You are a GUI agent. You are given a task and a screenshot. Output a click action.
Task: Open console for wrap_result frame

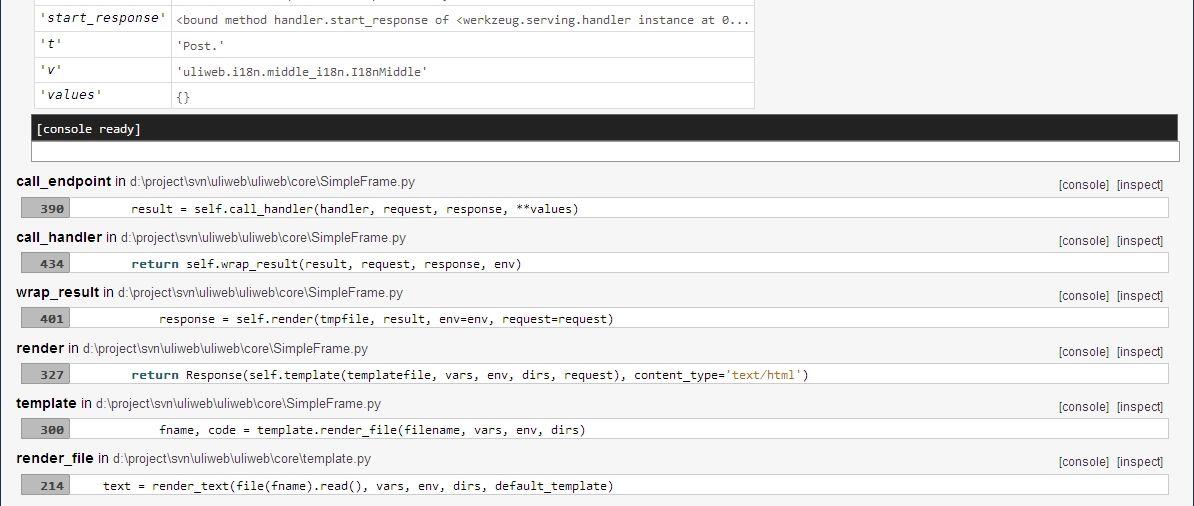point(1083,296)
